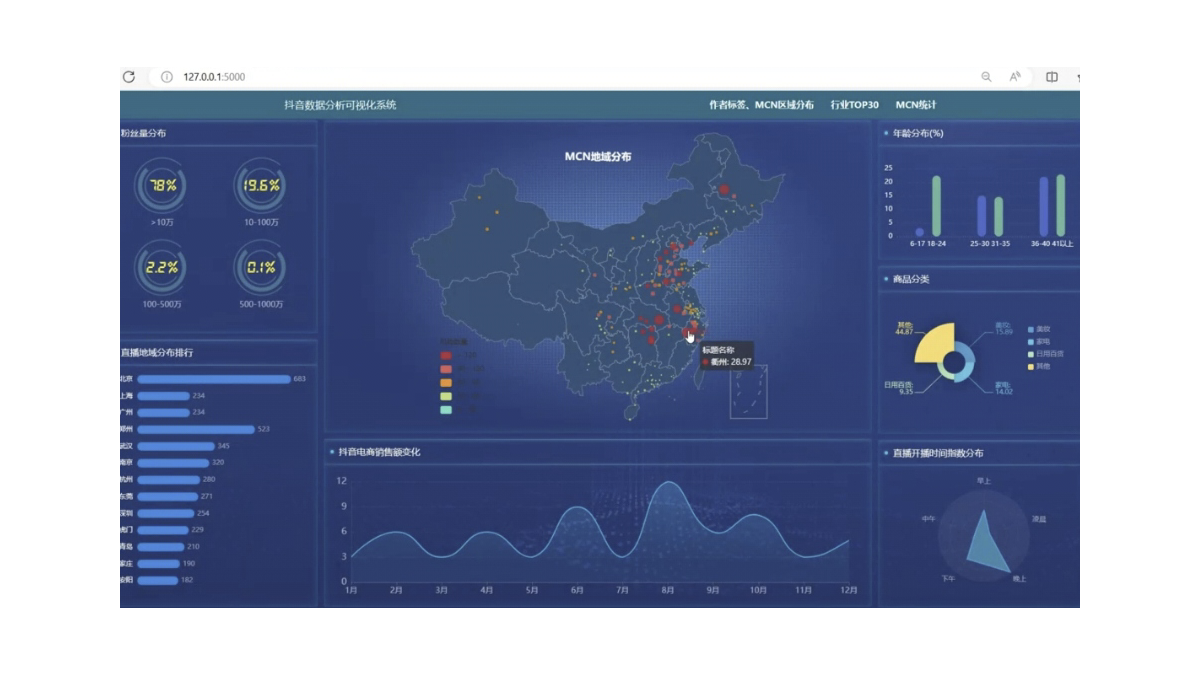Activate the read aloud icon
Viewport: 1200px width, 675px height.
tap(1015, 77)
